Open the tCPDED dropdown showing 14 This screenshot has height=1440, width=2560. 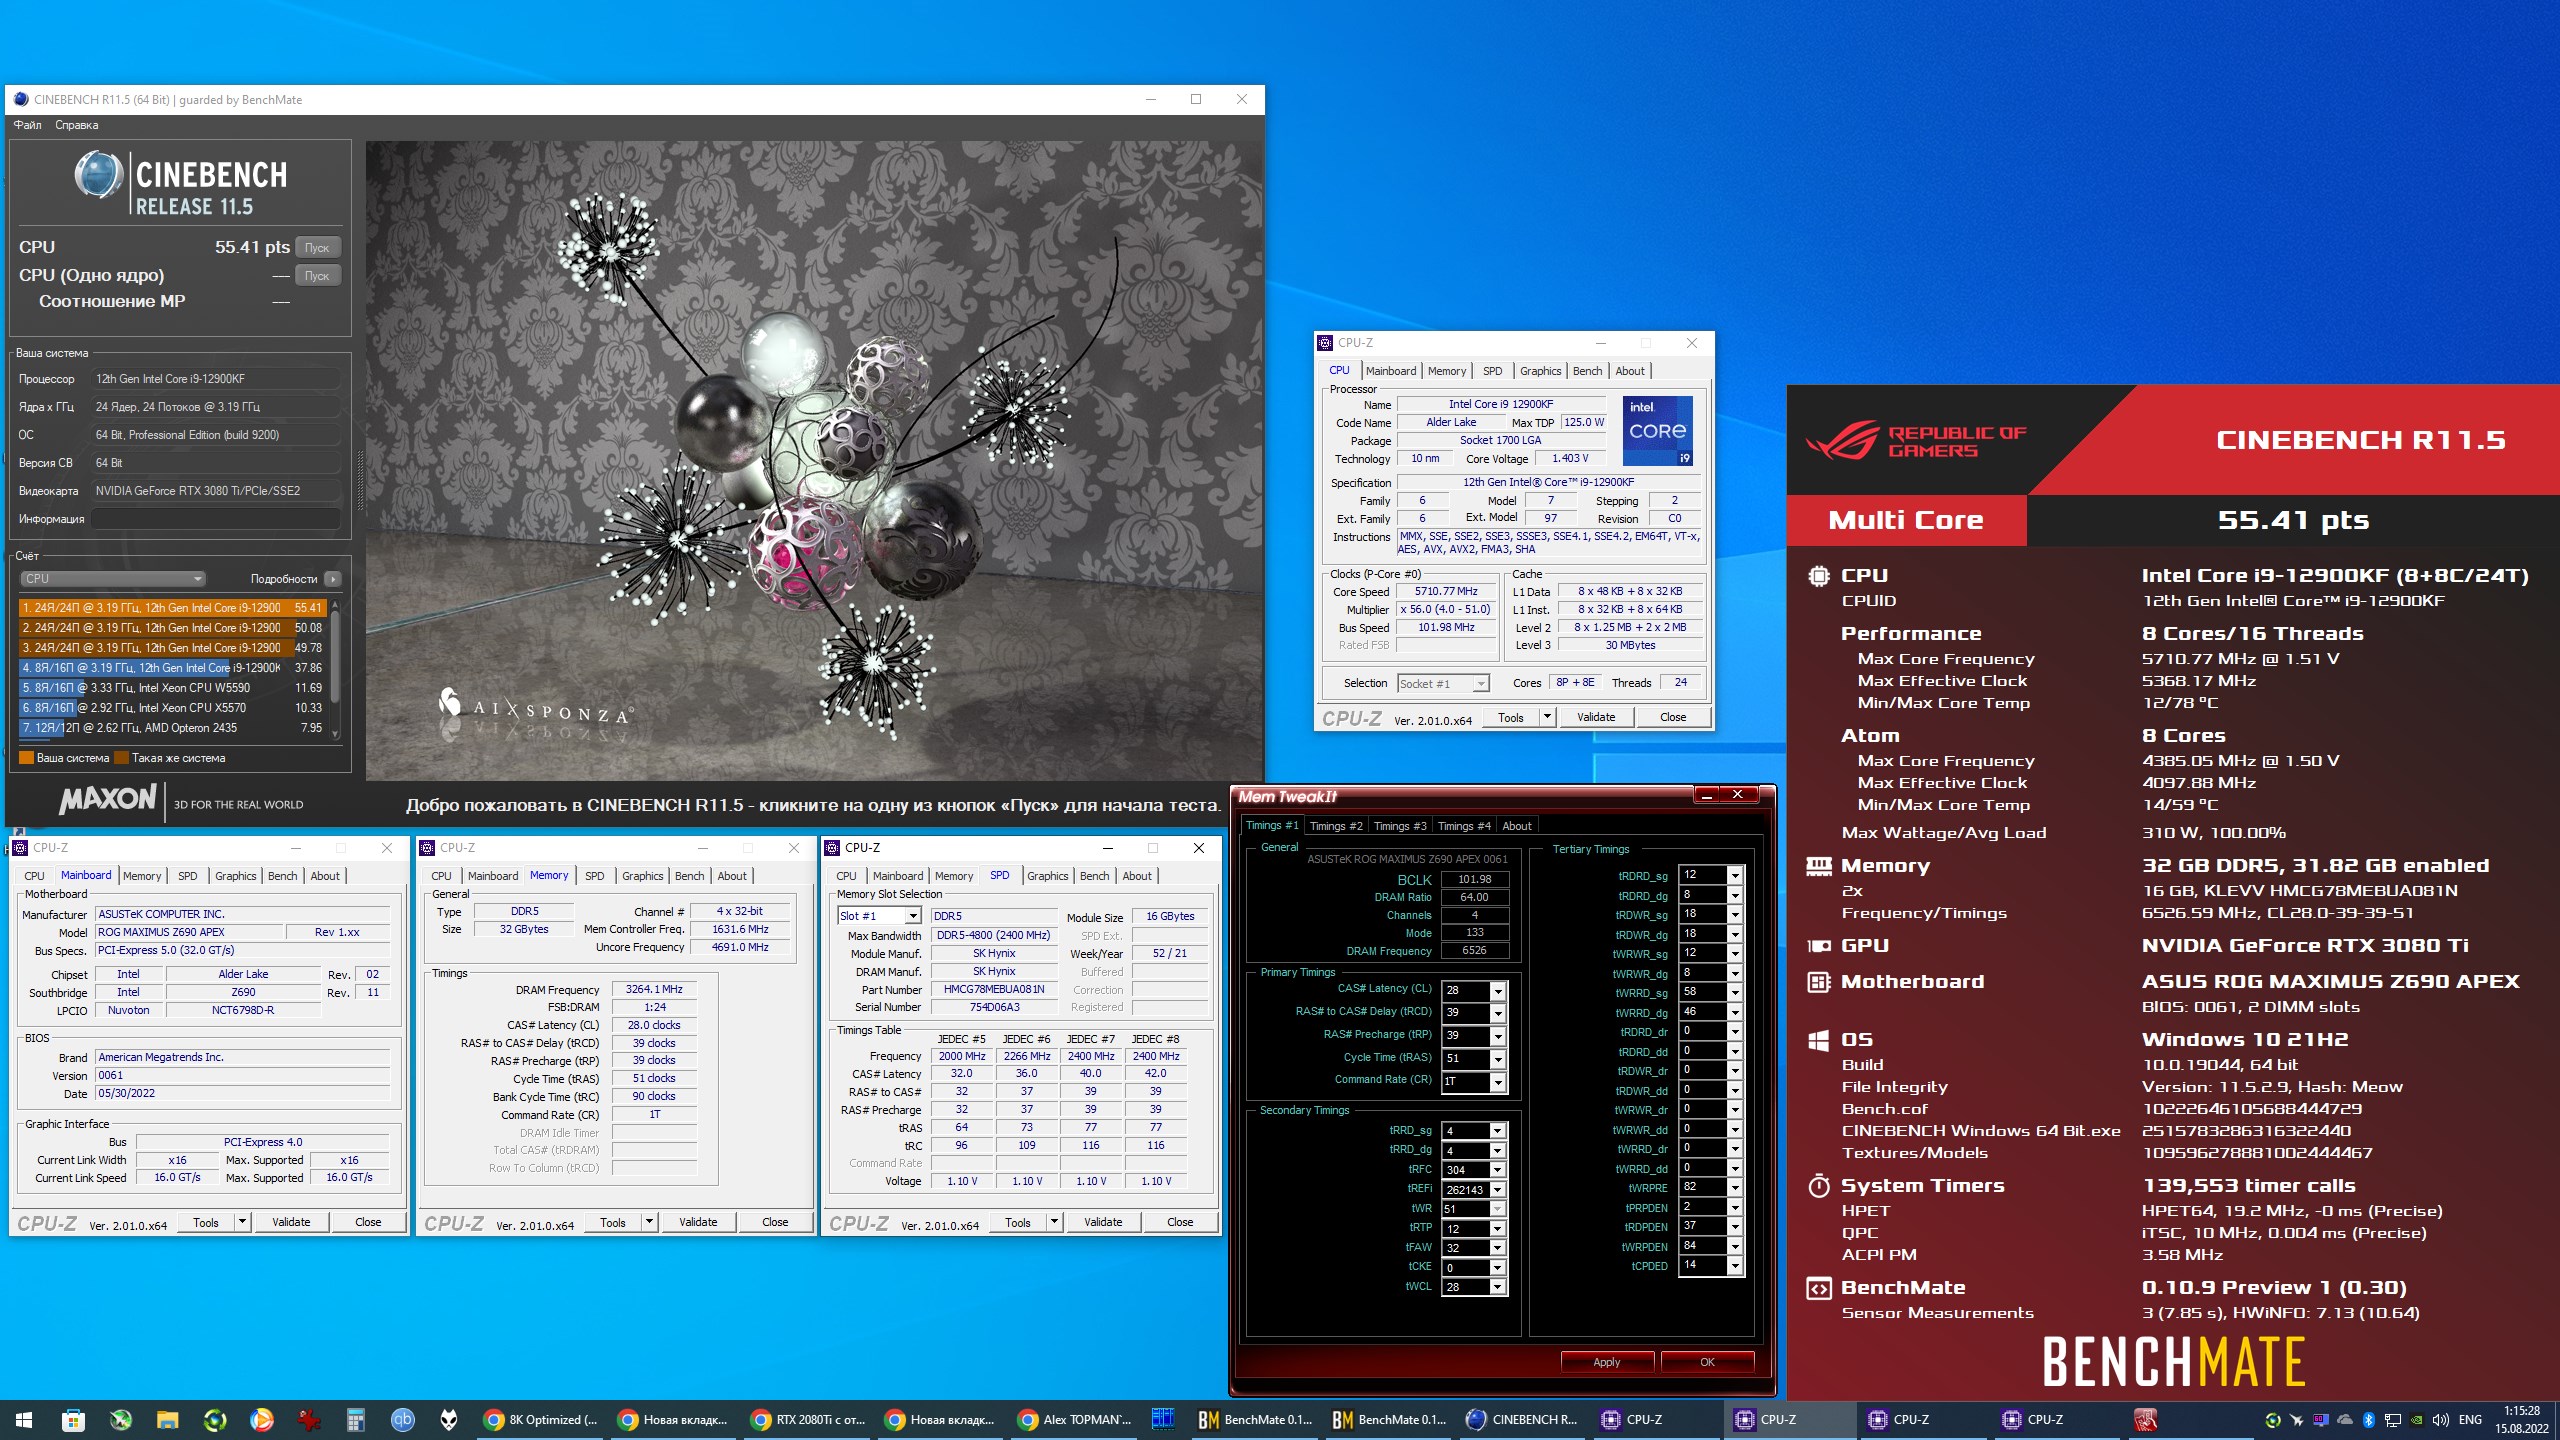(1735, 1266)
